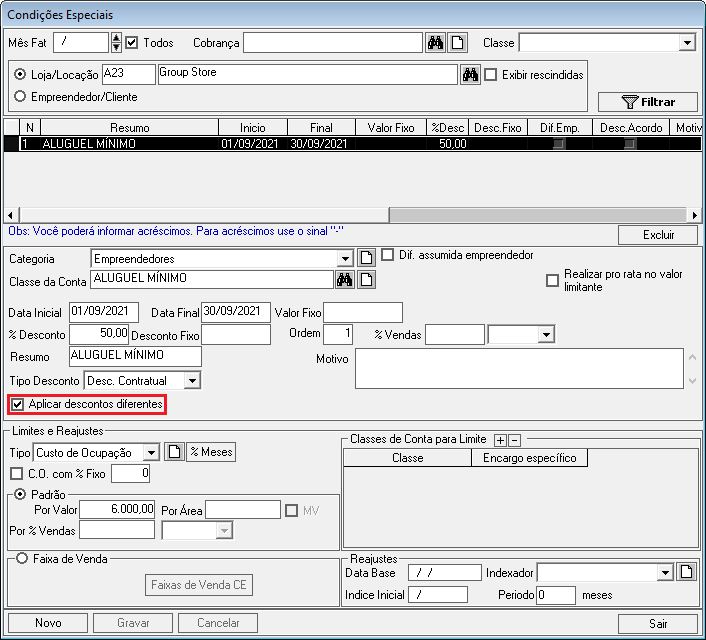Click the Indice Inicial field
706x640 pixels.
tap(438, 595)
